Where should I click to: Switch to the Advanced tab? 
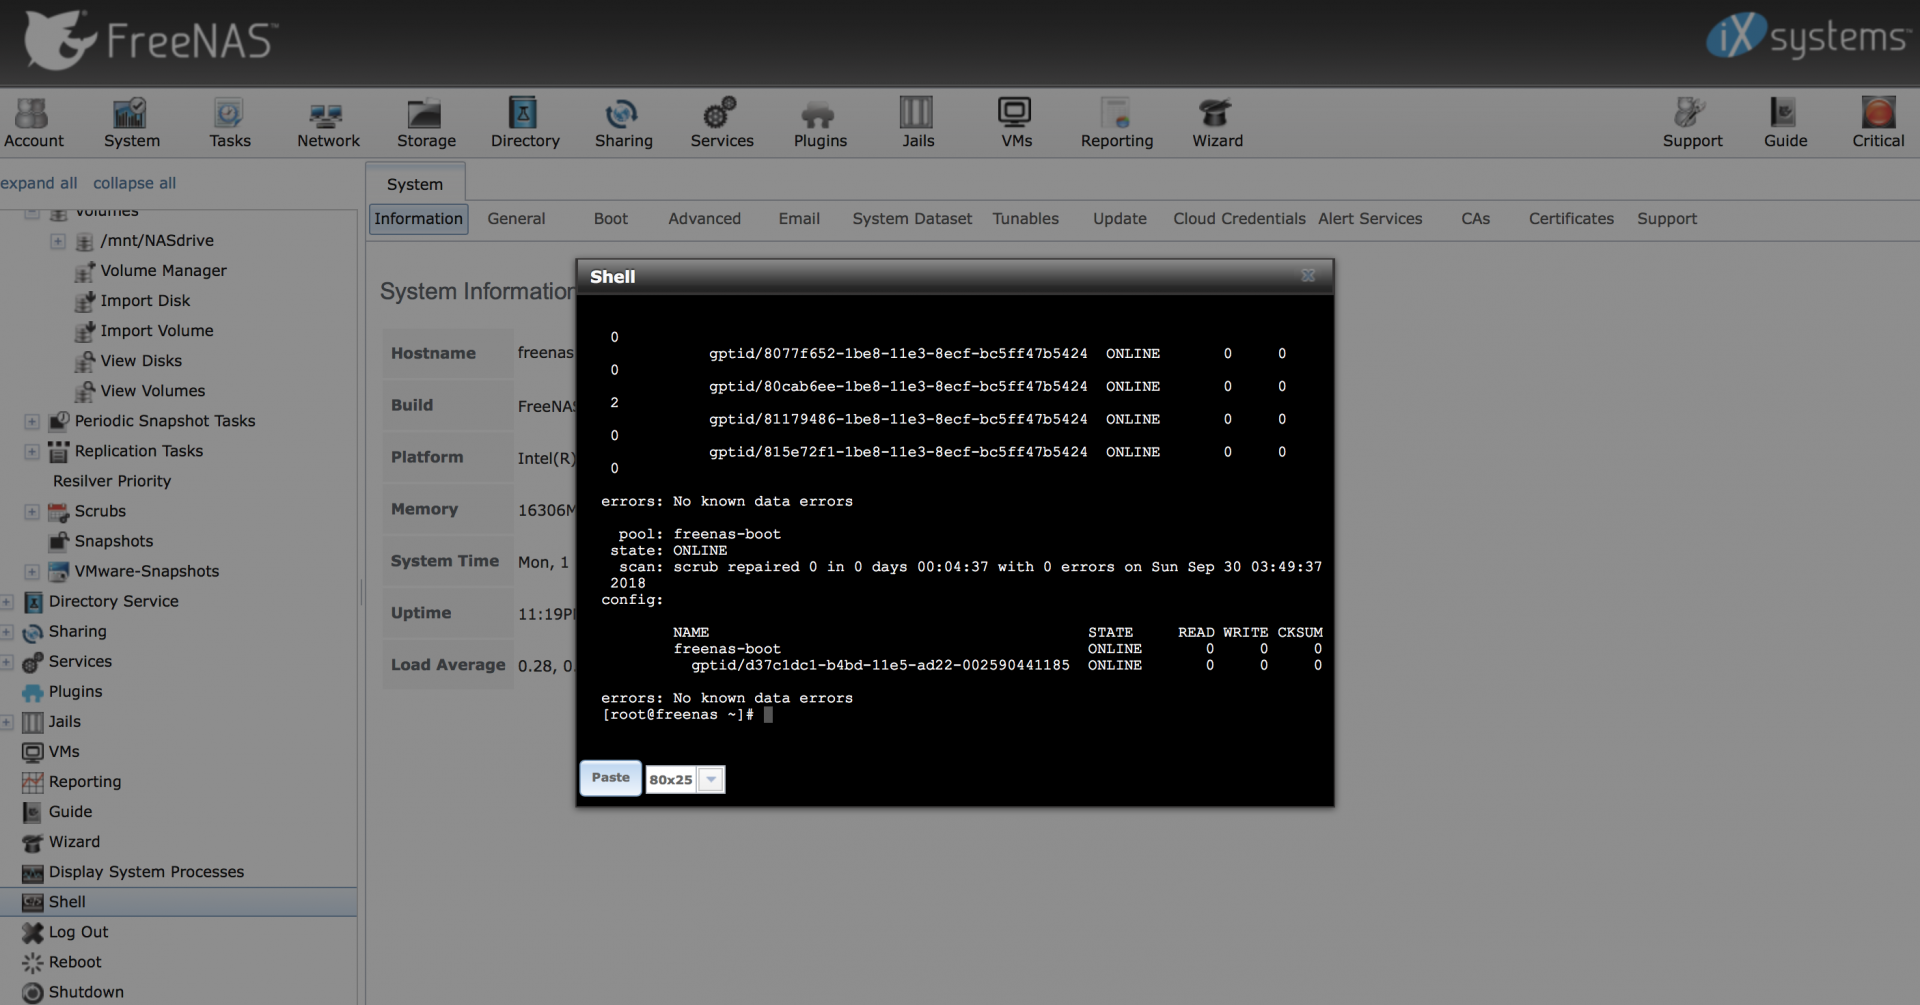click(704, 219)
